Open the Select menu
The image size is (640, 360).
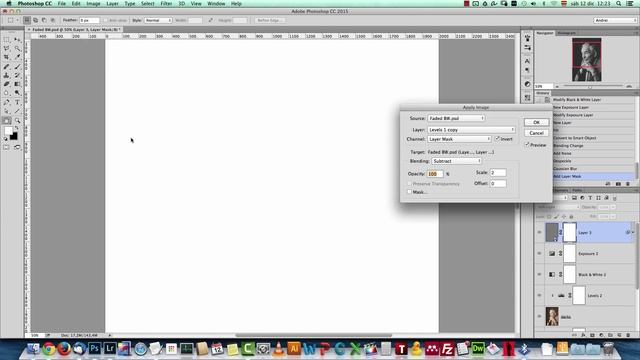(x=148, y=4)
